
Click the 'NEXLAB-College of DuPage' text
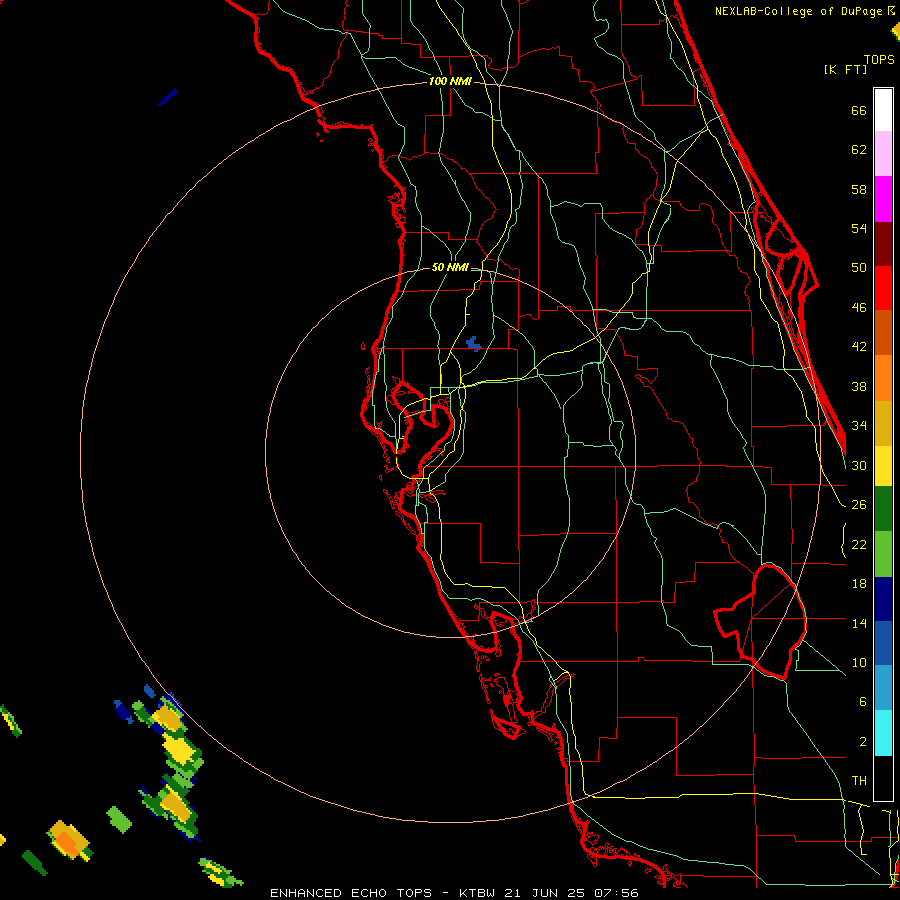pos(800,11)
